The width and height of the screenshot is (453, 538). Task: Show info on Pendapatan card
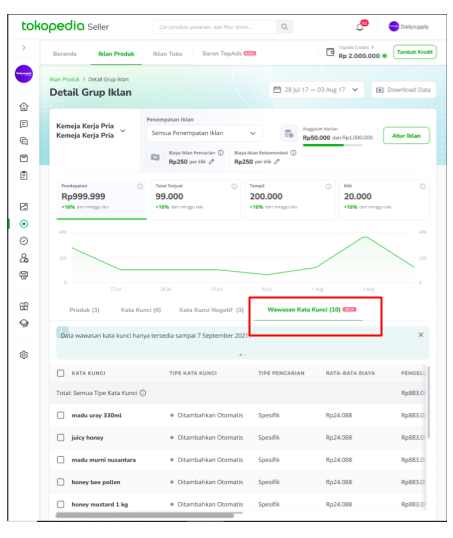pos(140,186)
